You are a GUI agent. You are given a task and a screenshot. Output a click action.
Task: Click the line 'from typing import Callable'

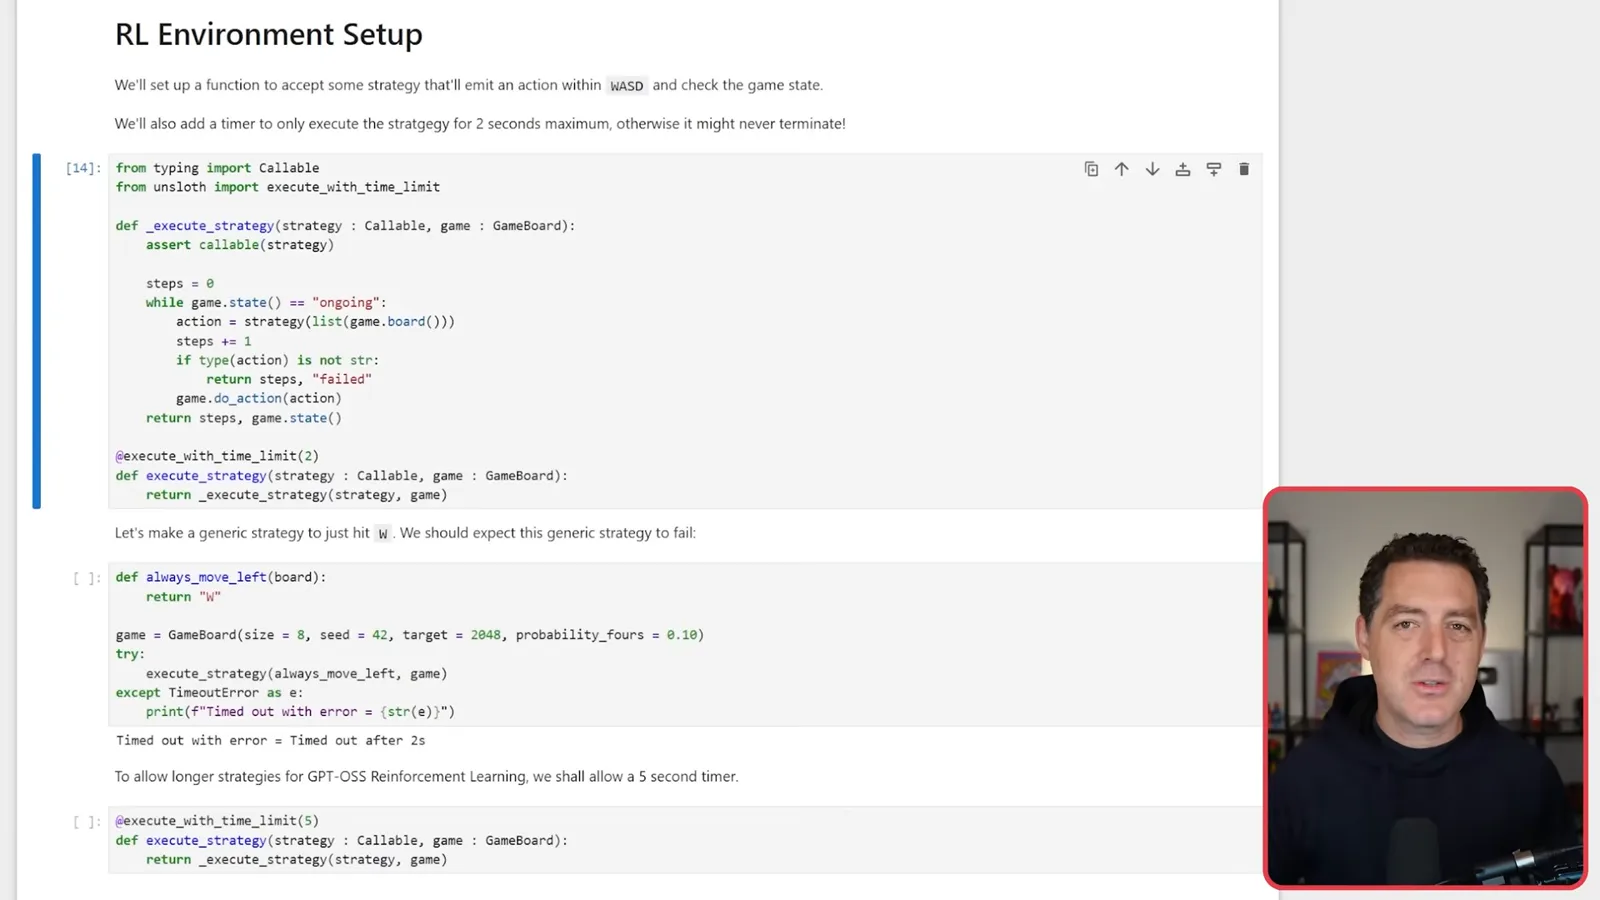coord(217,168)
